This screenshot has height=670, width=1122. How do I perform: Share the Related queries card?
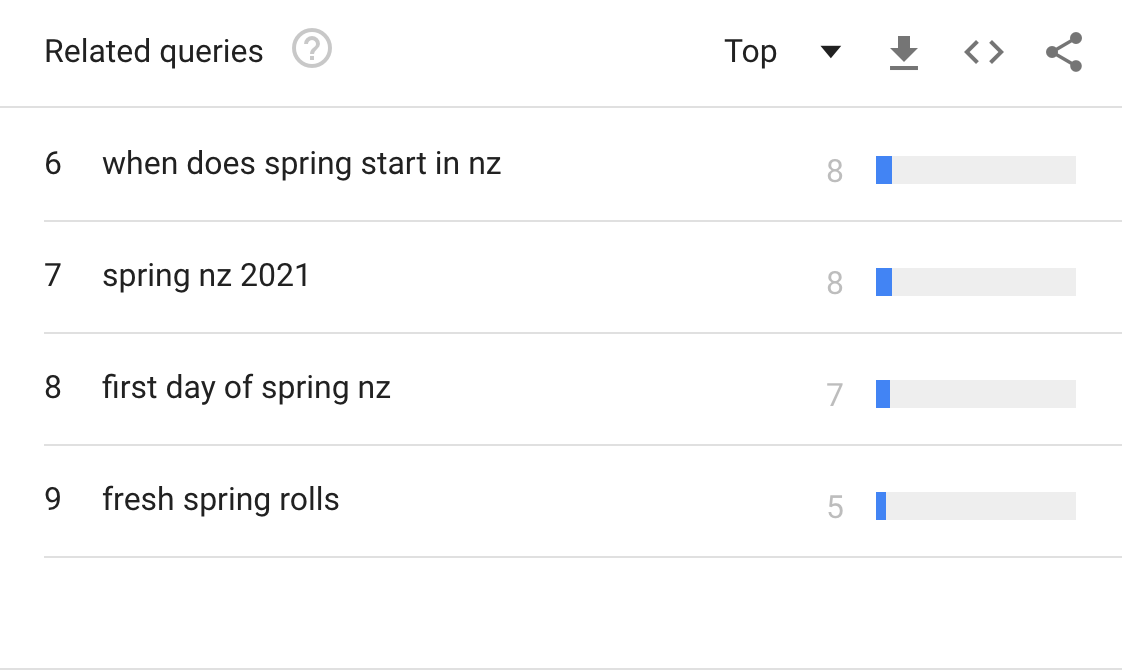tap(1064, 52)
